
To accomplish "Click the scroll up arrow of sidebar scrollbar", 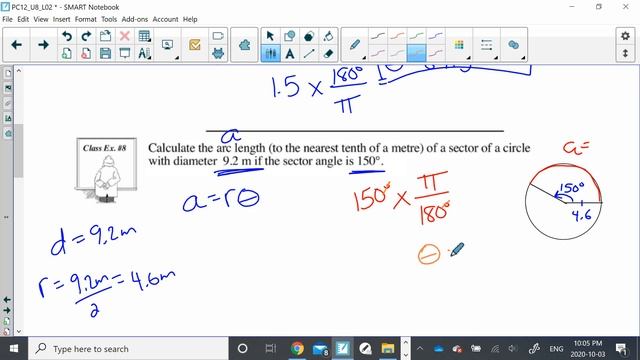I will coord(18,71).
